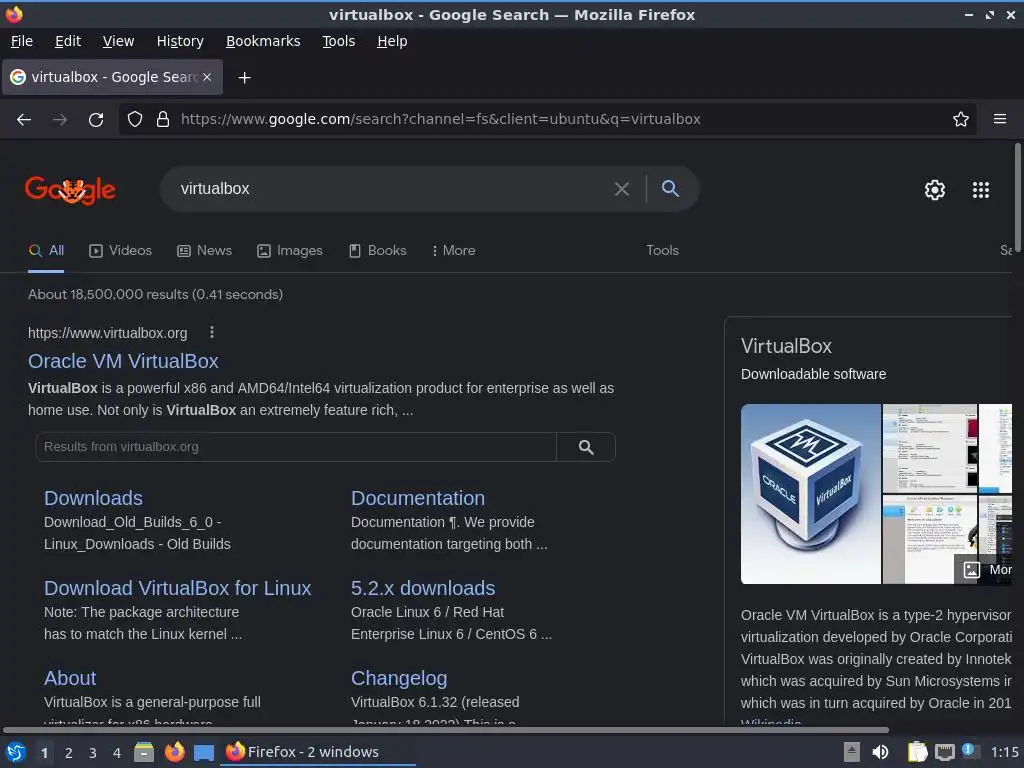Switch to the News search tab
Image resolution: width=1024 pixels, height=768 pixels.
(x=204, y=251)
